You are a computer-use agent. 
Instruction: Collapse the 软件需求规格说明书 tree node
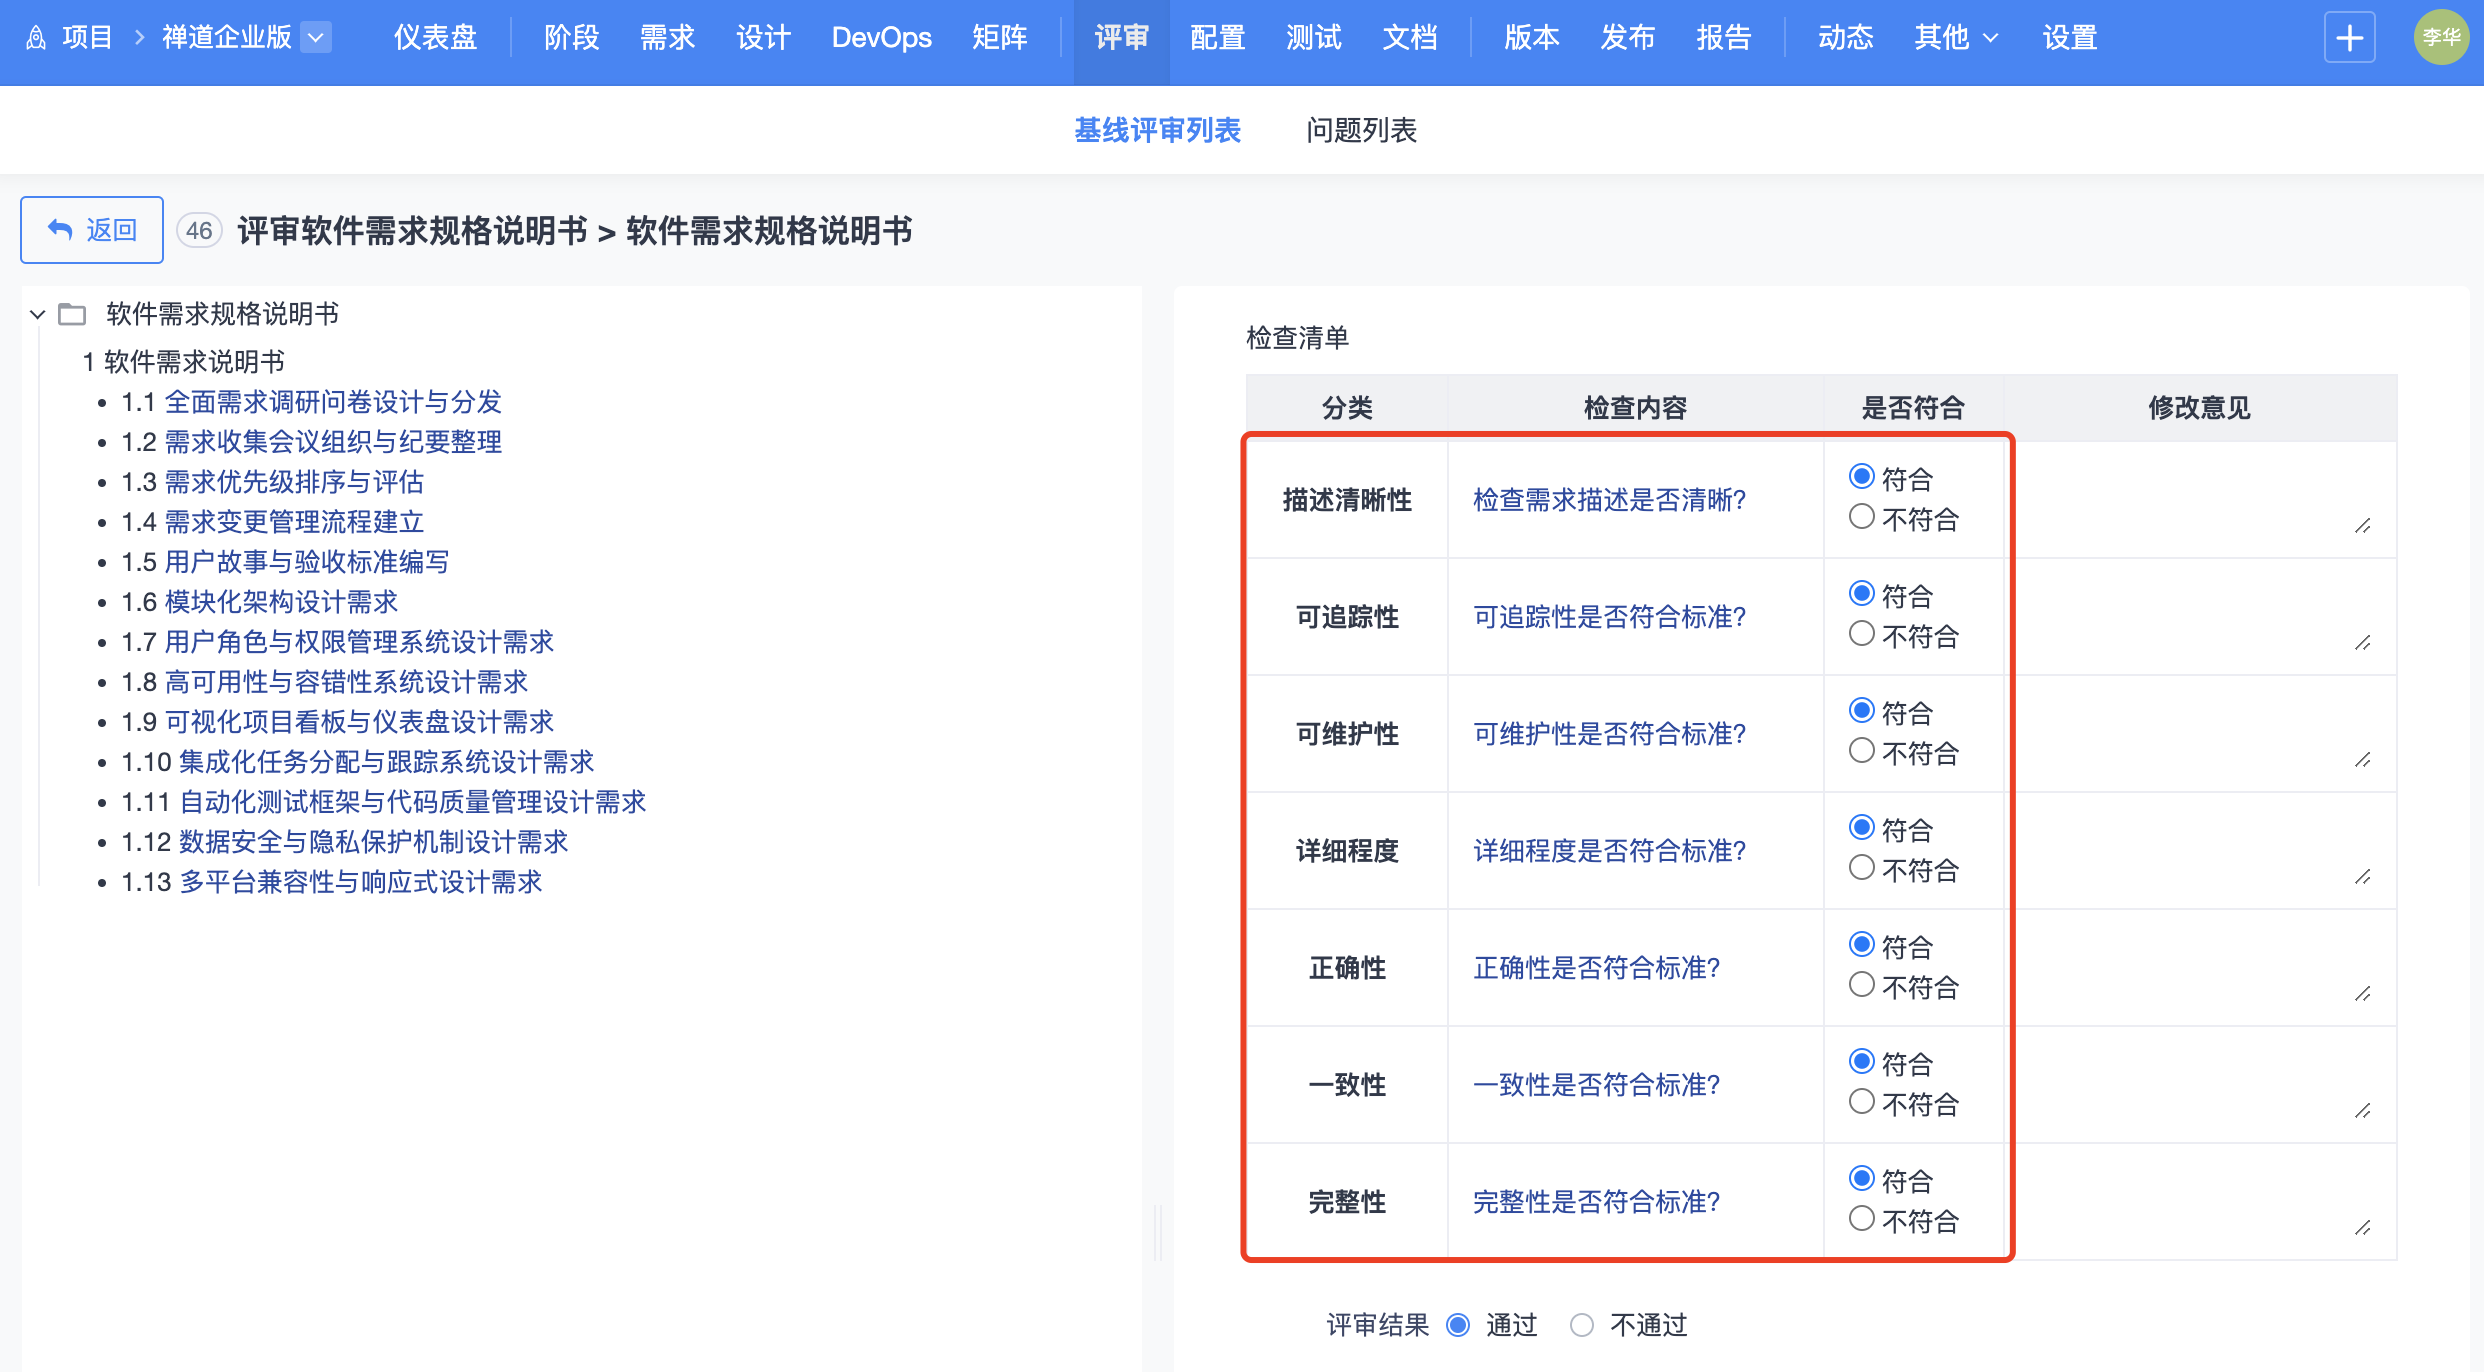[x=38, y=314]
